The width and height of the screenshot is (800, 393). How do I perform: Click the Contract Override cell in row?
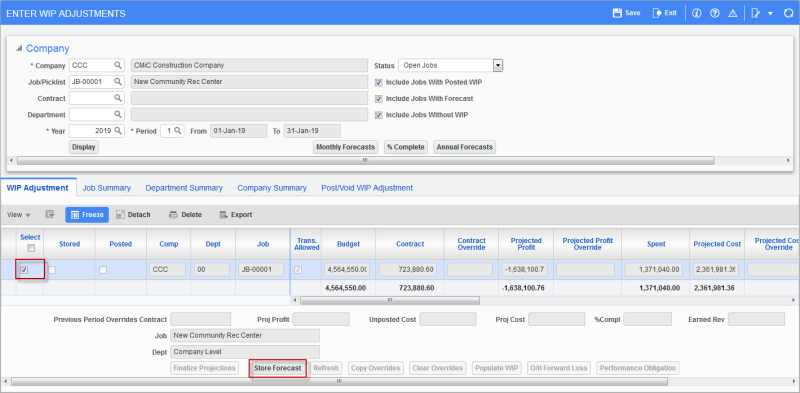click(x=470, y=270)
